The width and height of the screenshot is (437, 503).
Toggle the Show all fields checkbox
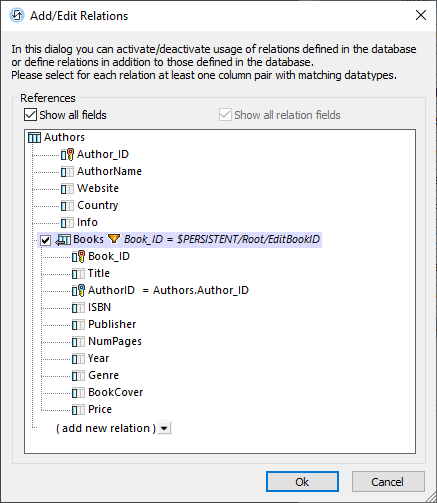click(30, 115)
